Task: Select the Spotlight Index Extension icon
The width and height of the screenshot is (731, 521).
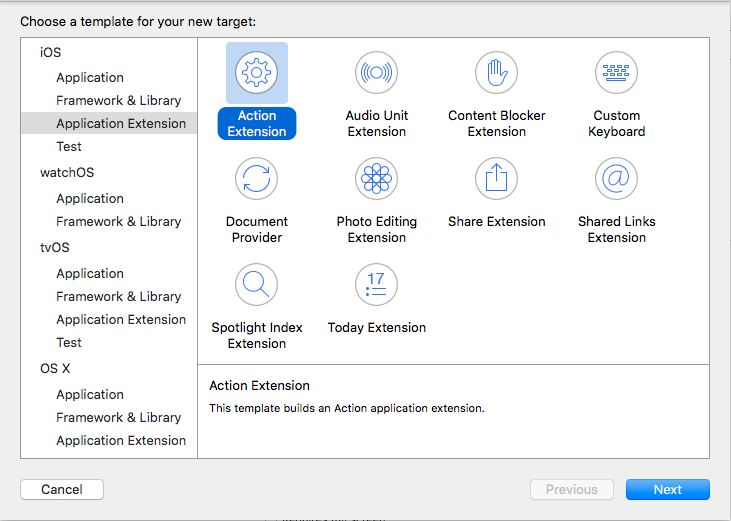Action: (x=257, y=285)
